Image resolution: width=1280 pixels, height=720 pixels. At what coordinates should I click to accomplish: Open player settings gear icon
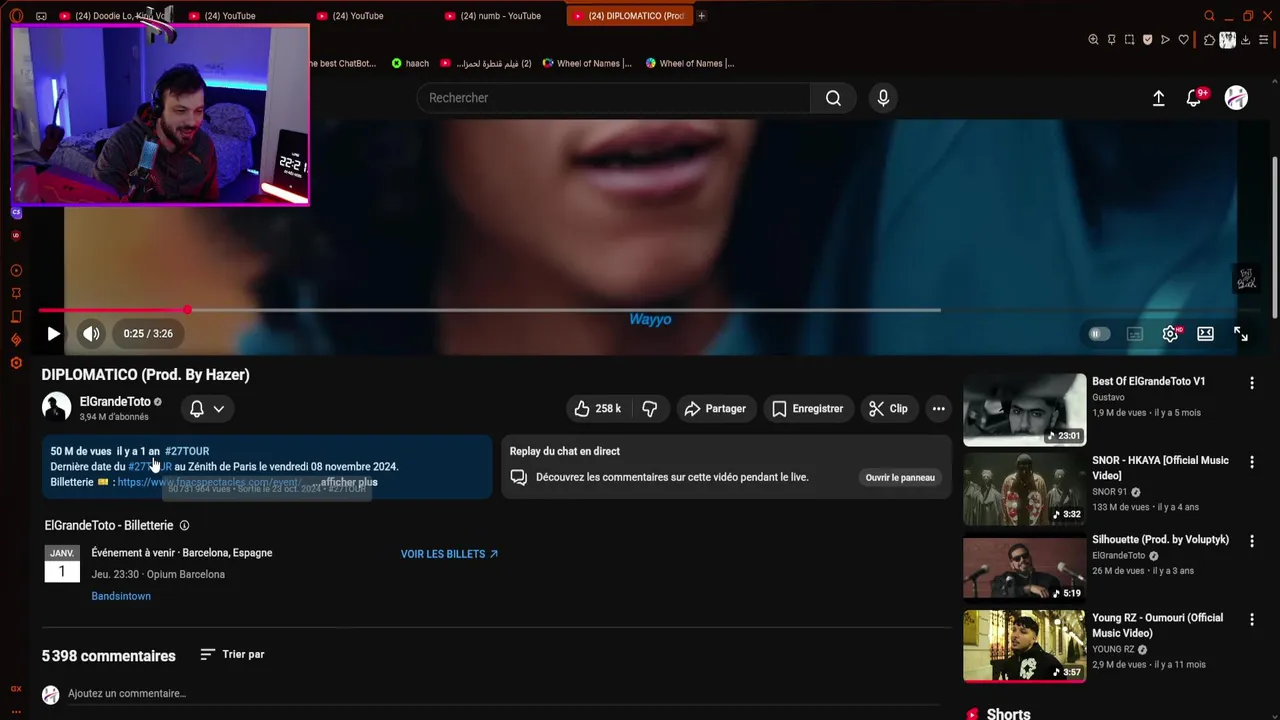(x=1170, y=334)
